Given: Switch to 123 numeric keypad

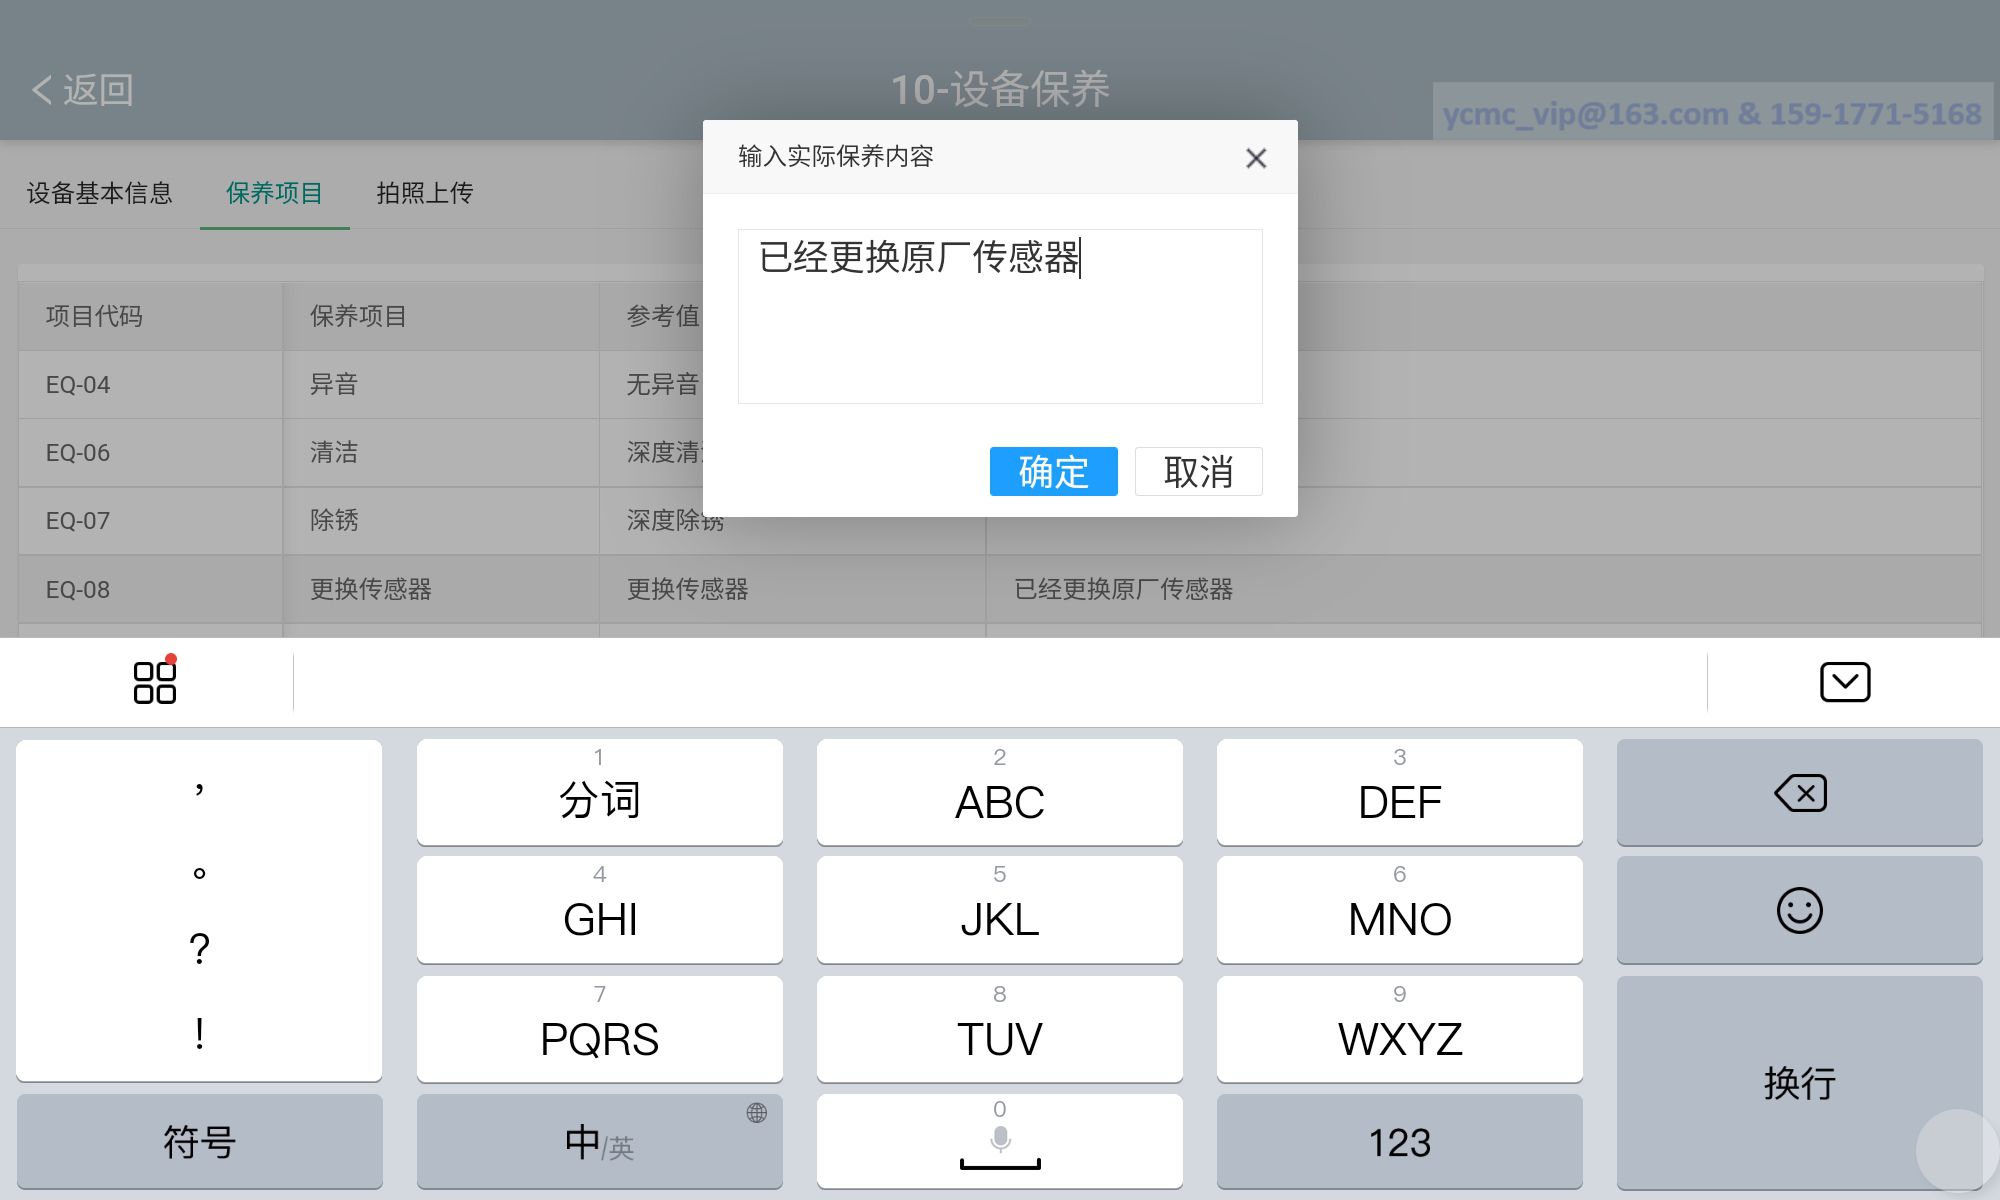Looking at the screenshot, I should 1399,1142.
